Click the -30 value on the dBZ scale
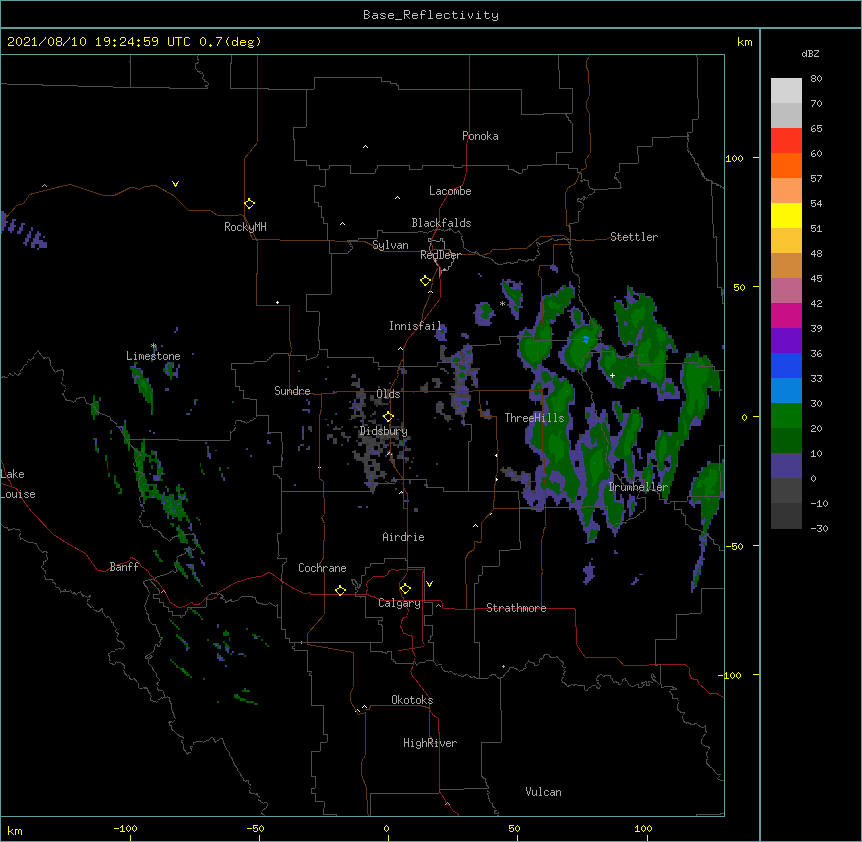The image size is (862, 842). (x=819, y=528)
